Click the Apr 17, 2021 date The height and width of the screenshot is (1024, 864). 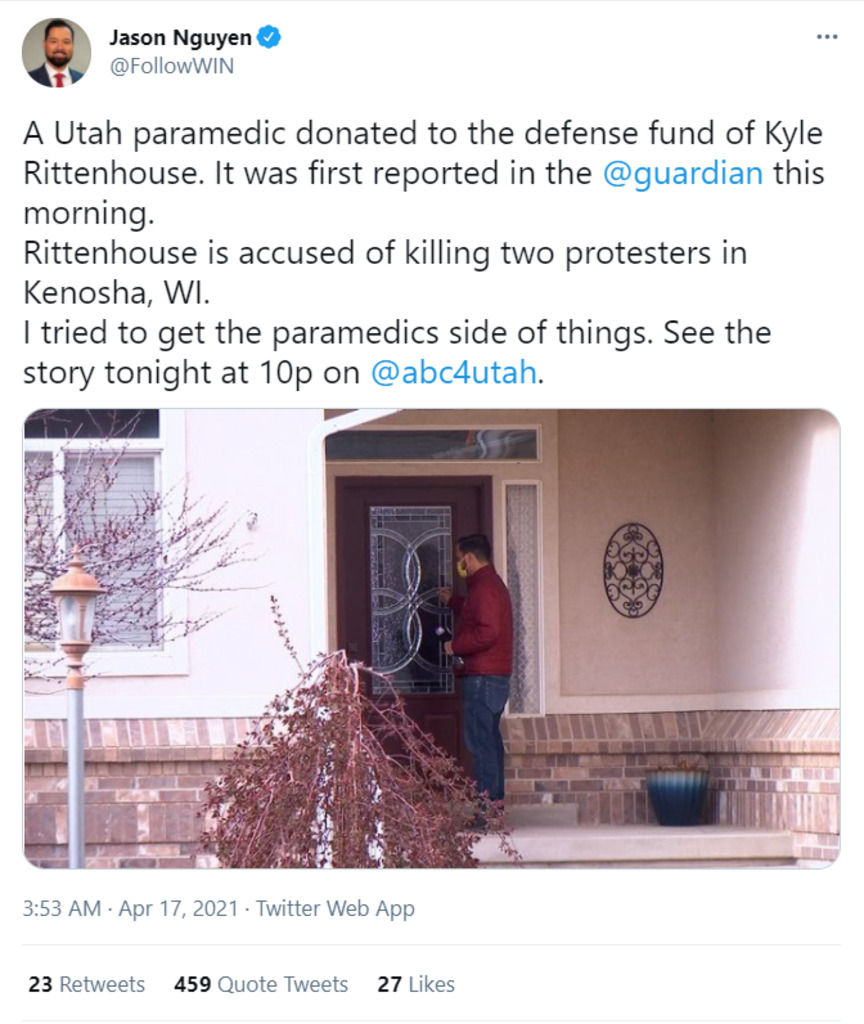178,909
